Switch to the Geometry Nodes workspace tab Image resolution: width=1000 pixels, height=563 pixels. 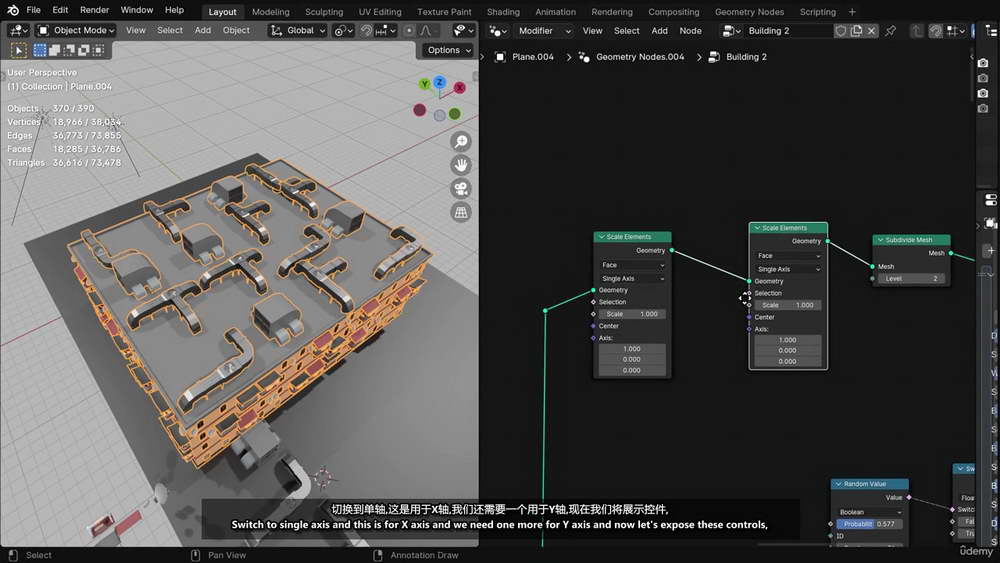[x=749, y=11]
